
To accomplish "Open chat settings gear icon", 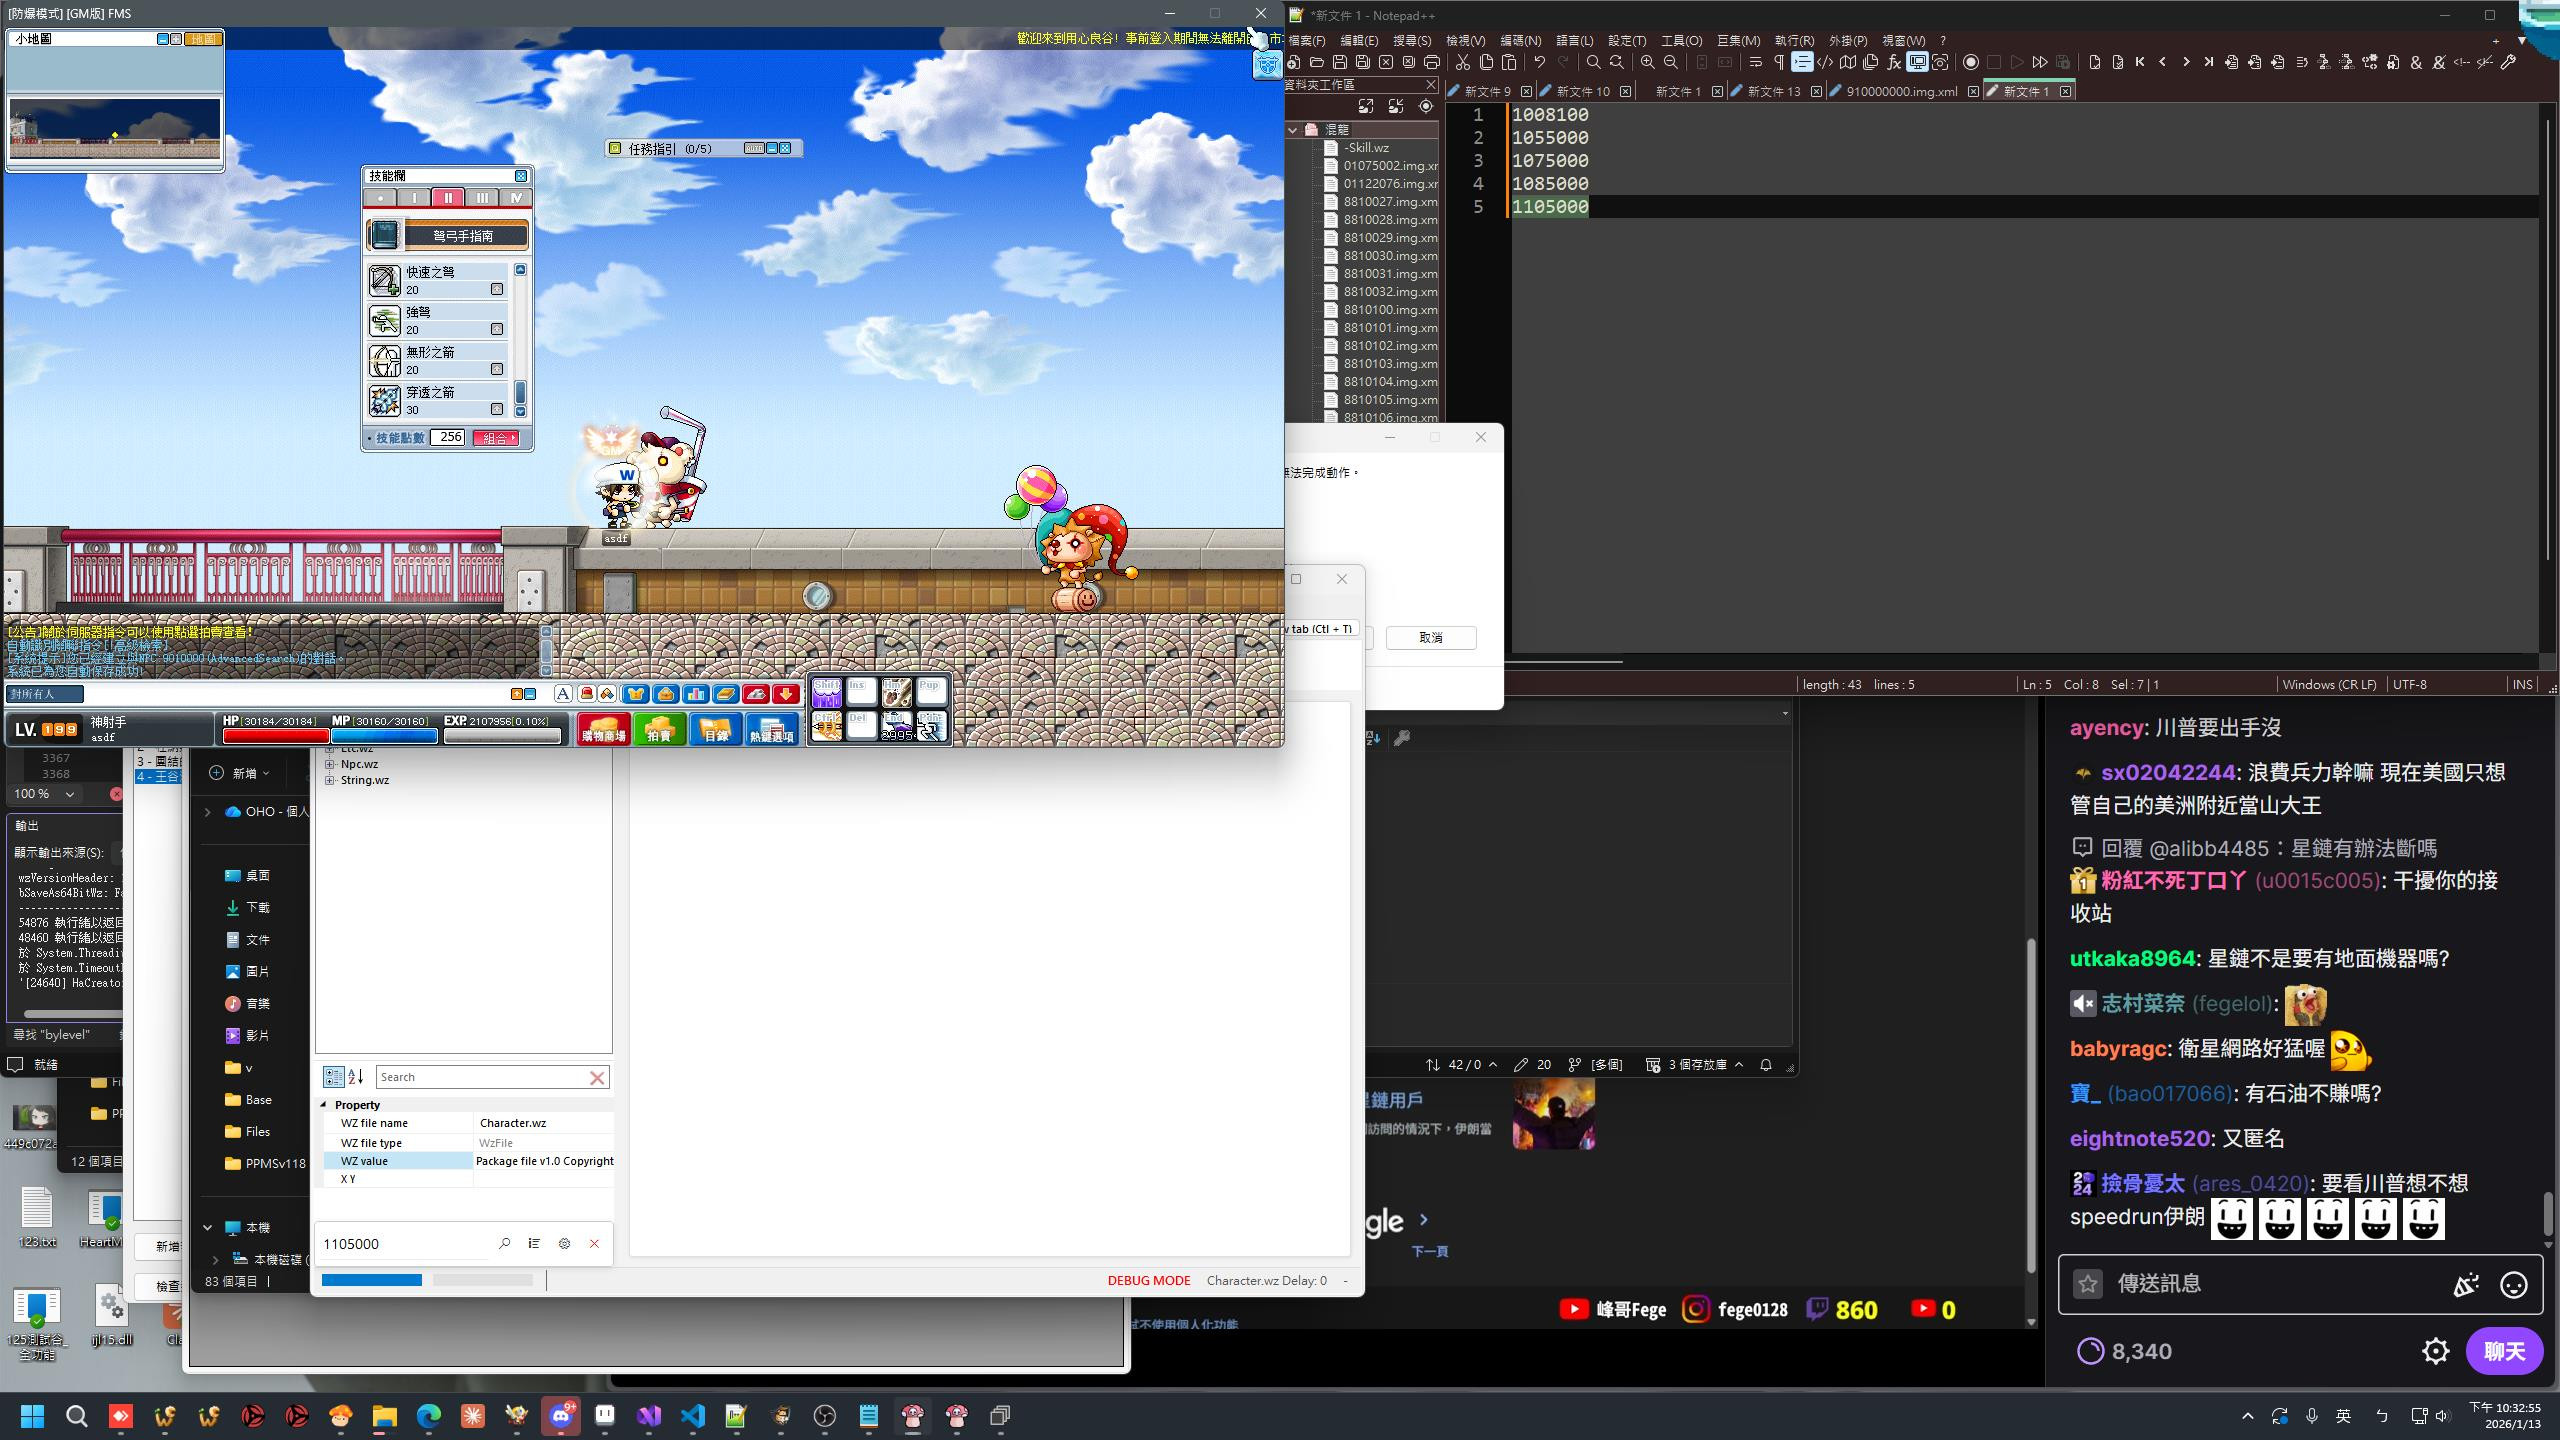I will (2435, 1352).
